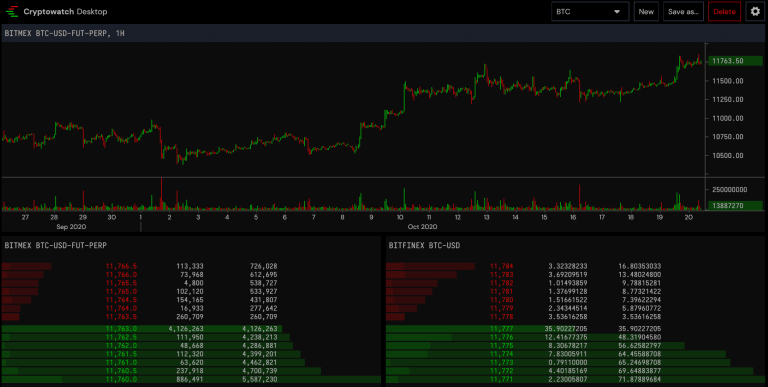Screen dimensions: 768x387
Task: Click the 11500.00 price axis label
Action: 728,80
